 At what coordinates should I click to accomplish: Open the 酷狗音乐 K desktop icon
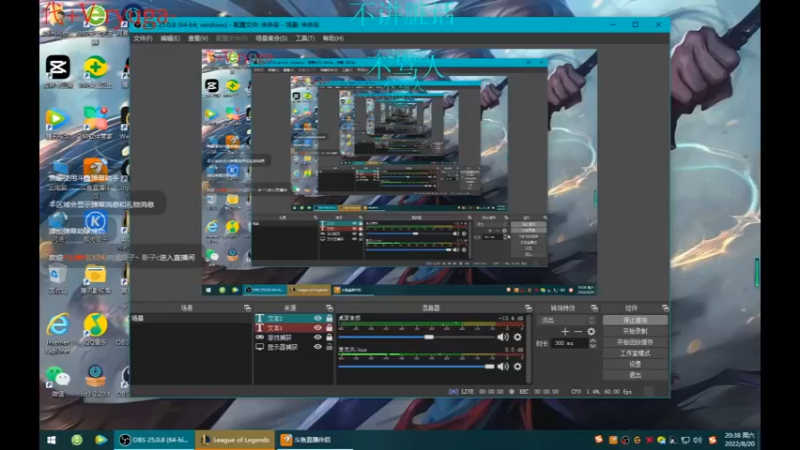point(95,227)
